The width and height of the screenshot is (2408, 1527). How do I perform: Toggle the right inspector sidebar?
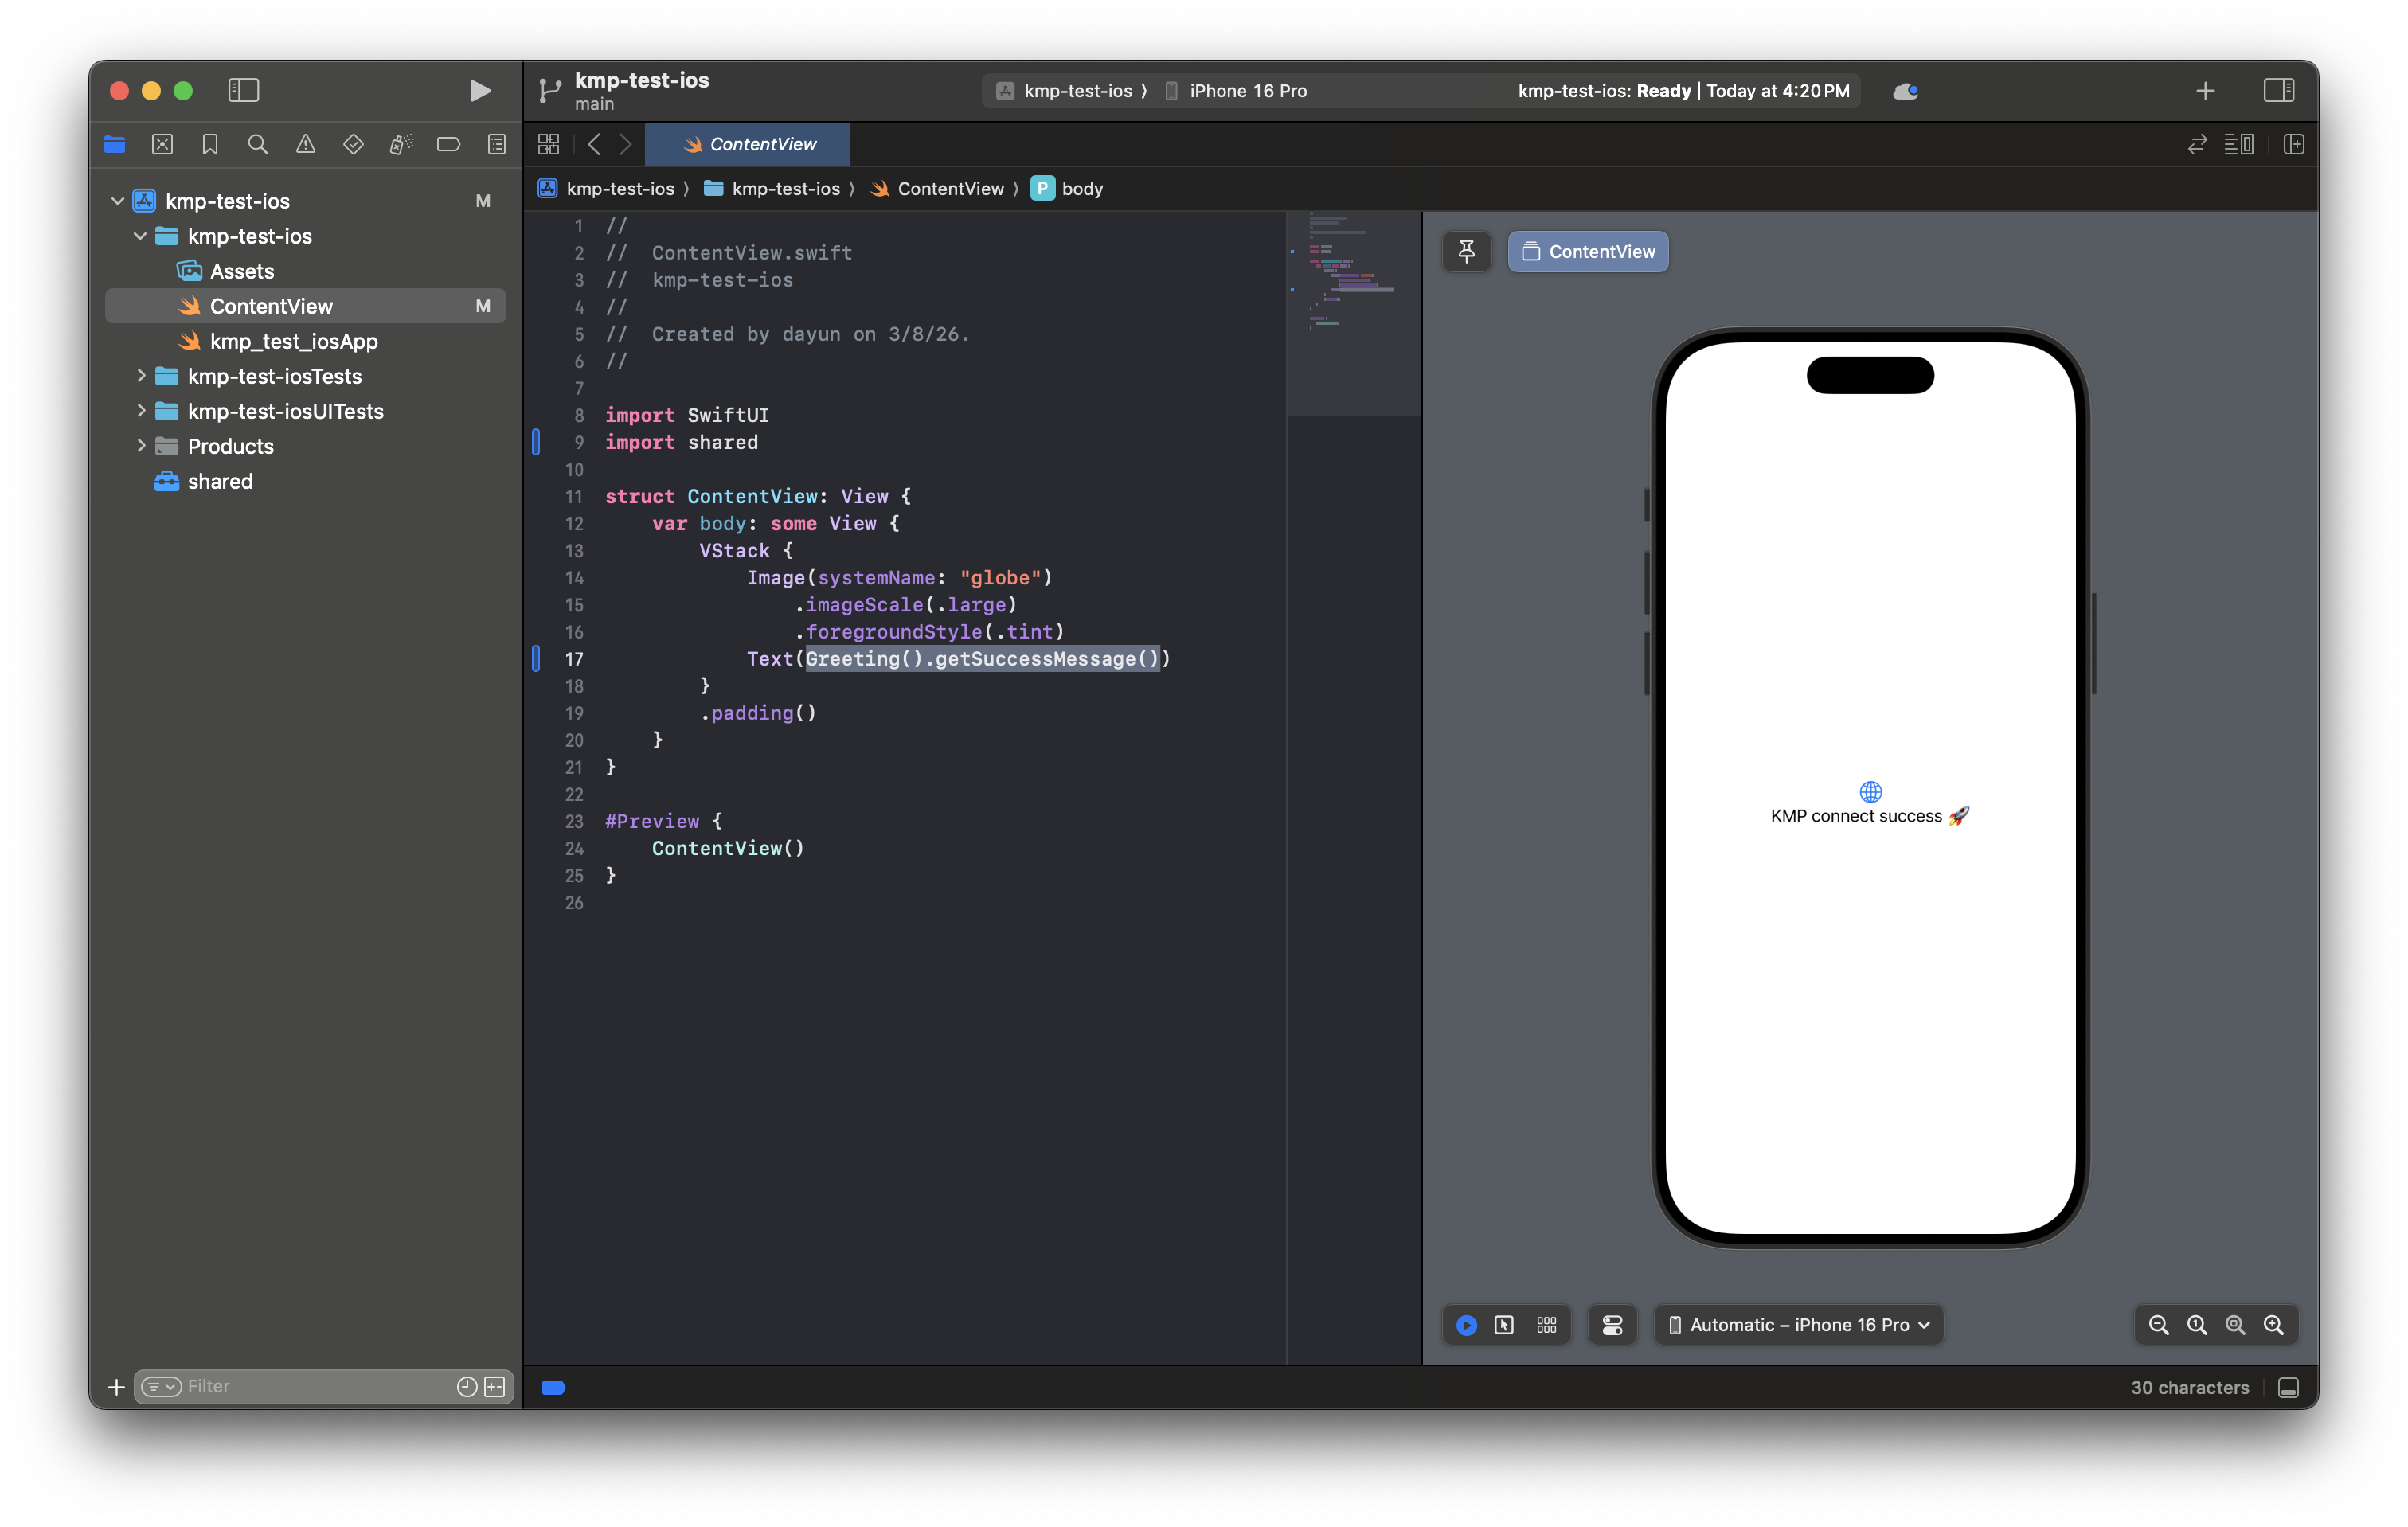(2278, 91)
